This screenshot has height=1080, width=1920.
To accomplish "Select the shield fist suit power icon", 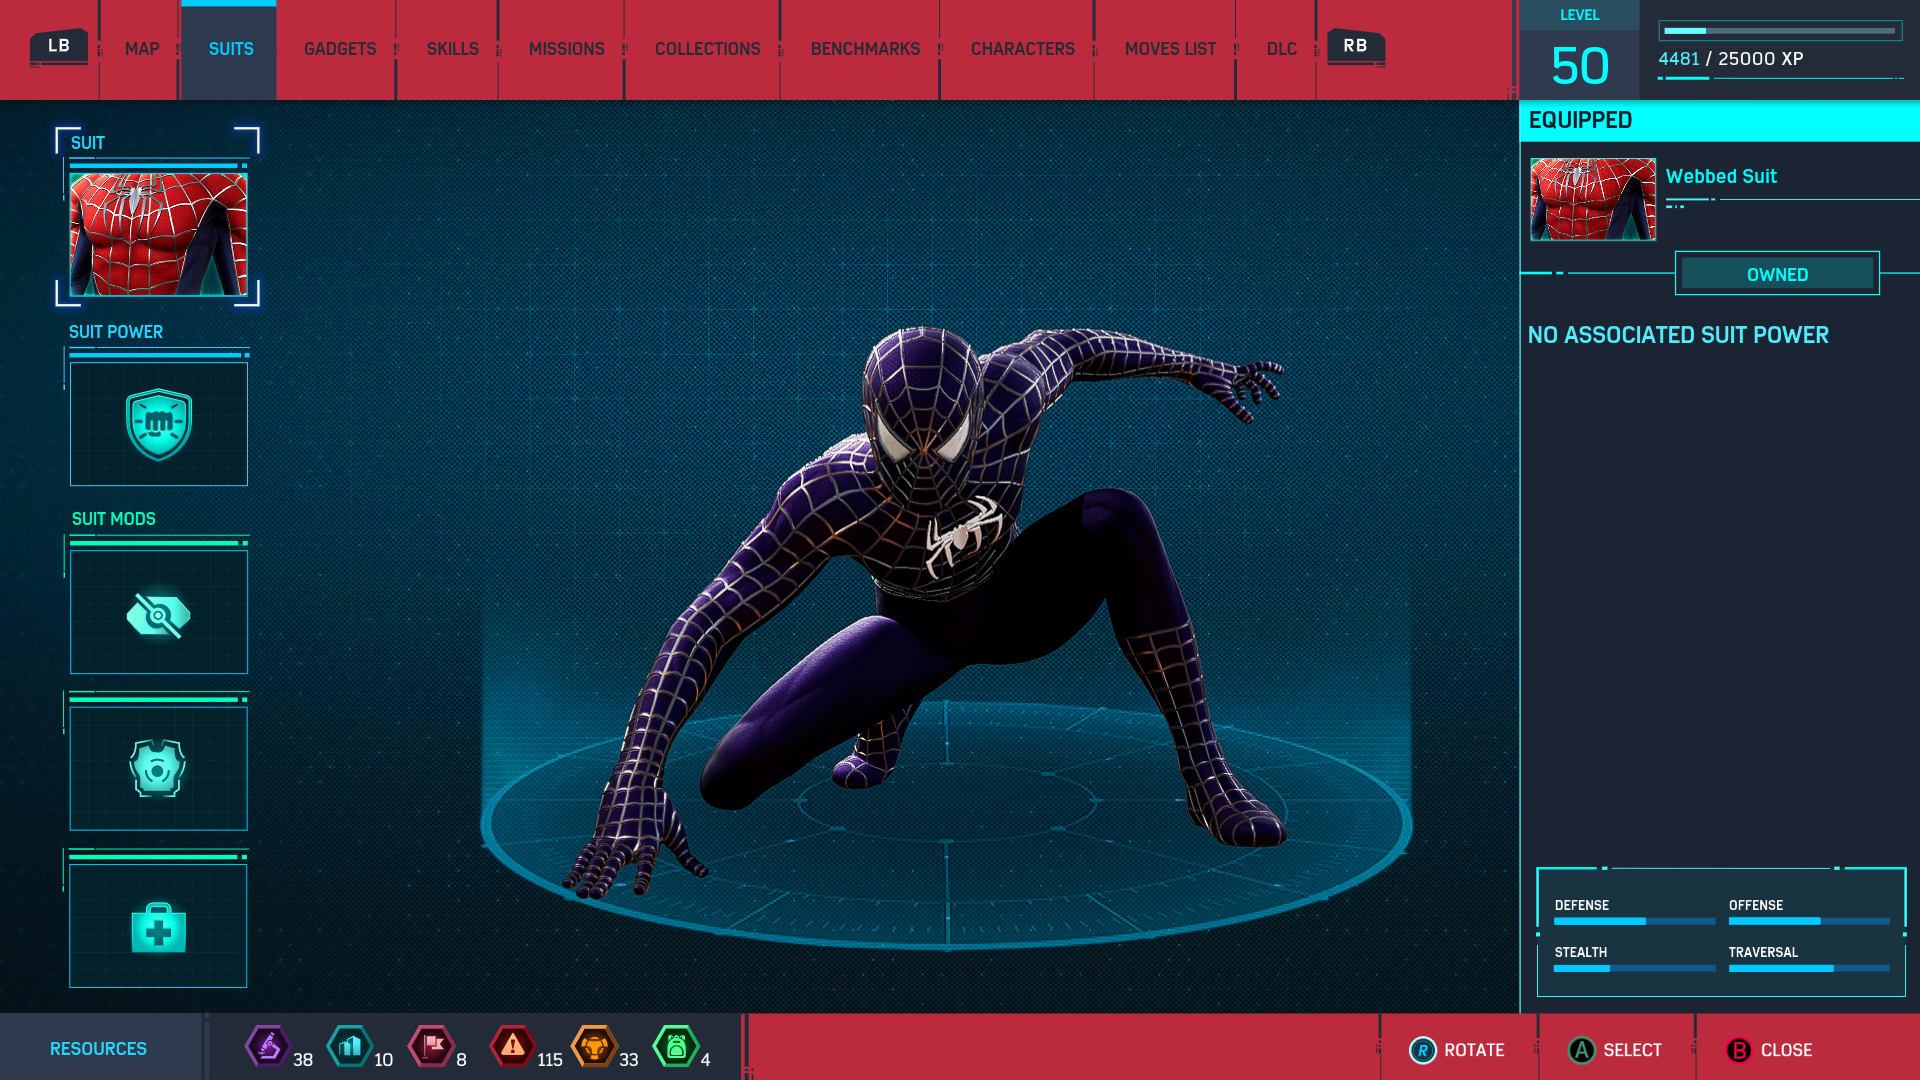I will pos(159,424).
